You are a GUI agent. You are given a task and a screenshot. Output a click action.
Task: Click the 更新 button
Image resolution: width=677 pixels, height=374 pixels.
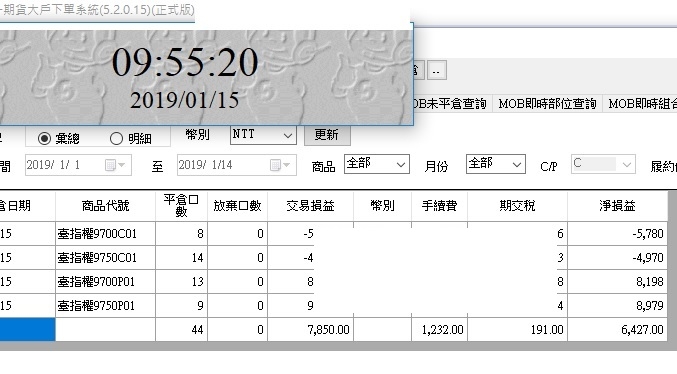pyautogui.click(x=327, y=135)
